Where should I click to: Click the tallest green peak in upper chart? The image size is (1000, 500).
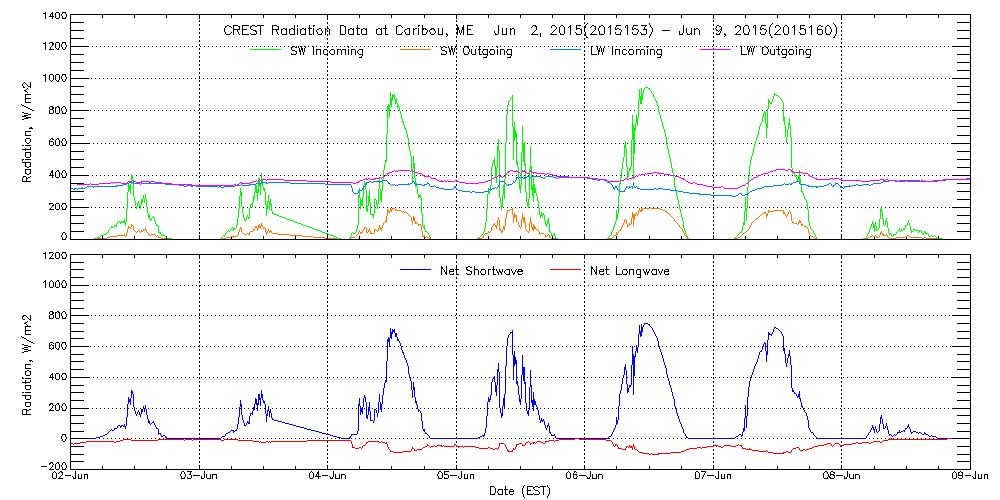point(647,88)
